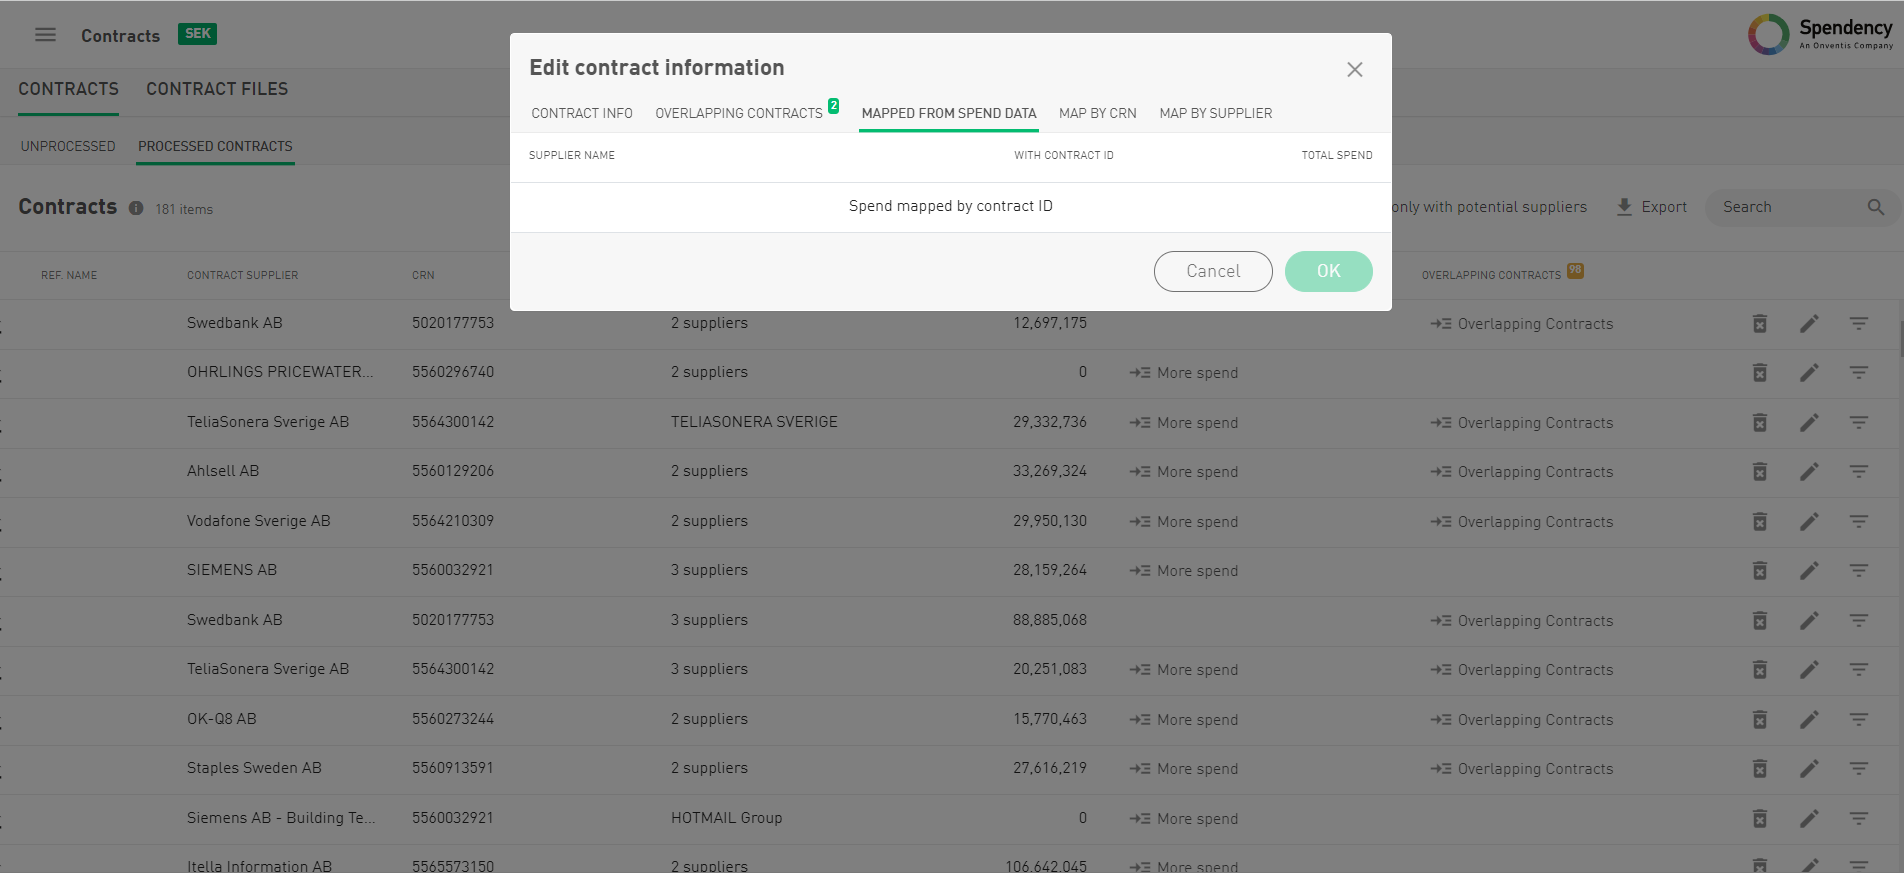Click the search magnifier icon
Viewport: 1904px width, 873px height.
click(x=1875, y=207)
